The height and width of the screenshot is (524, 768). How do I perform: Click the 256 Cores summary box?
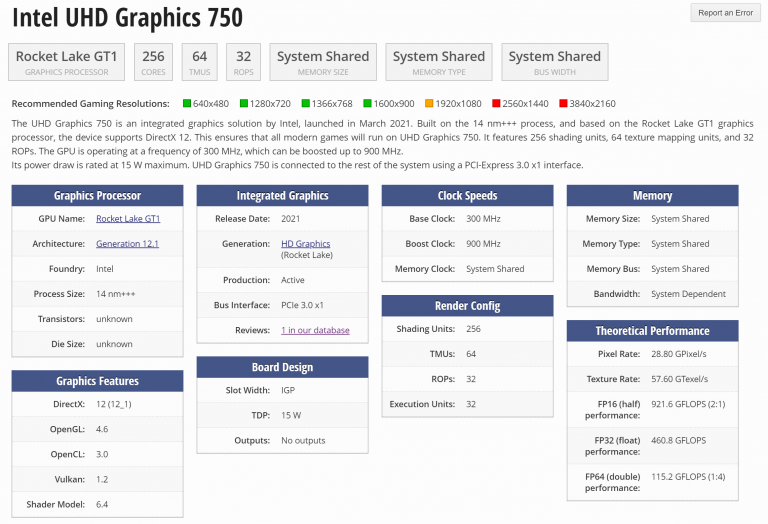153,62
